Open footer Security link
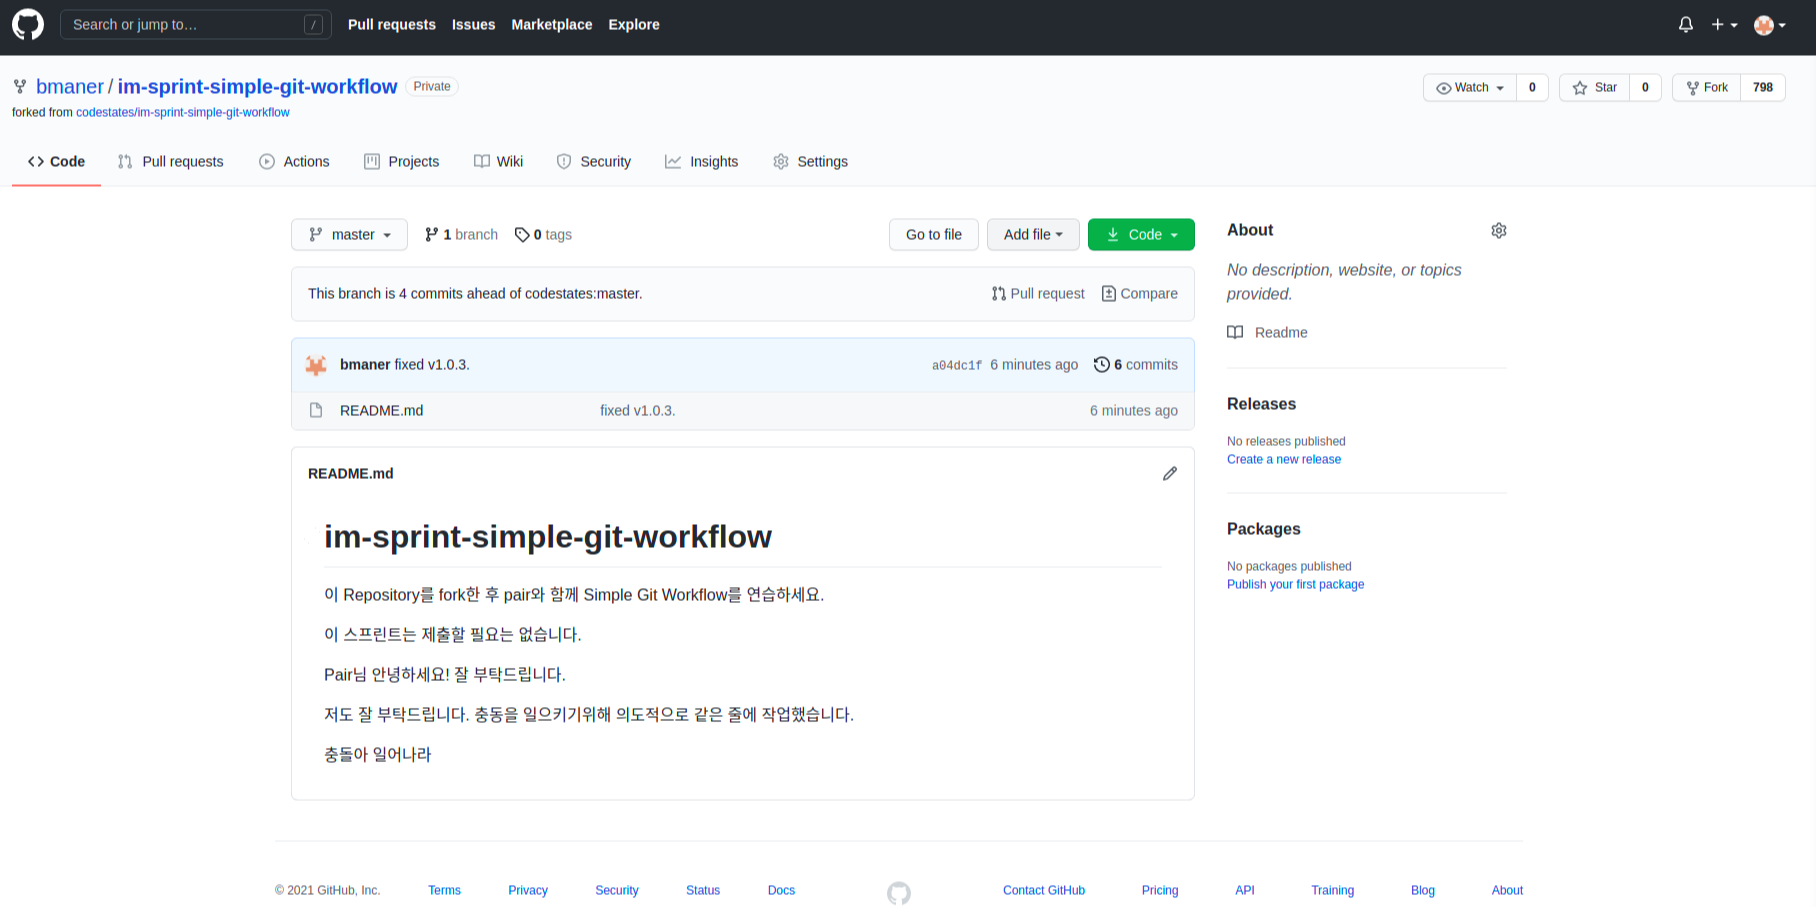1816x907 pixels. tap(617, 890)
